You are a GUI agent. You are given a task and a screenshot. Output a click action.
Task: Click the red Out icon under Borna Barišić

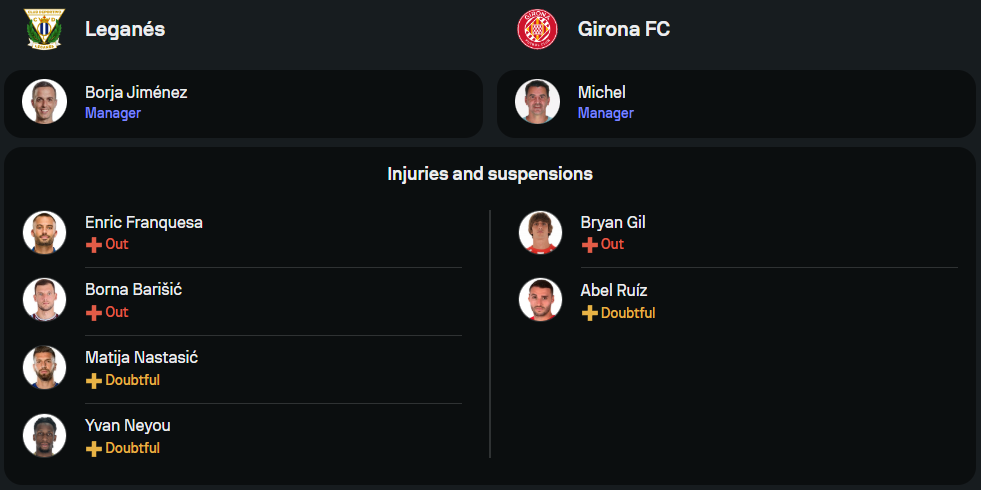click(94, 313)
